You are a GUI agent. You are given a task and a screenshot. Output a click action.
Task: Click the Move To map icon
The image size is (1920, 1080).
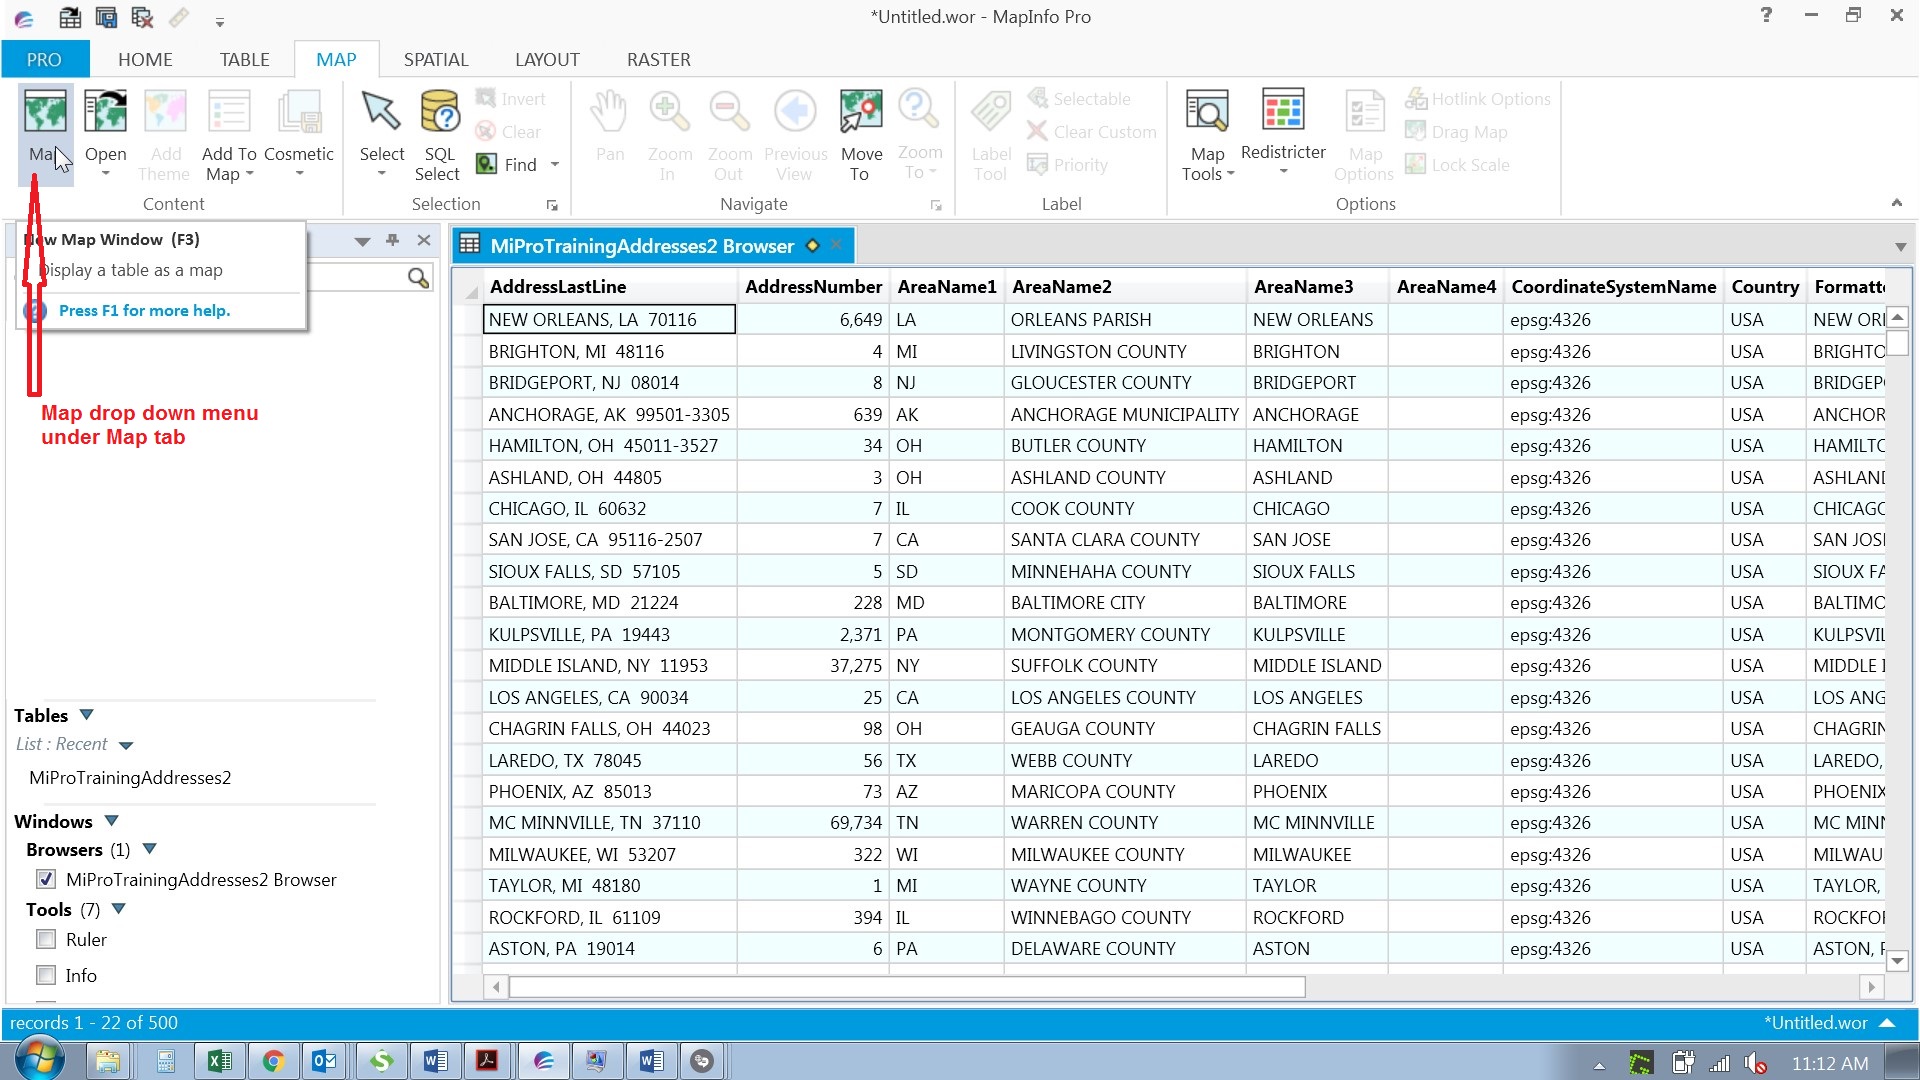(861, 112)
